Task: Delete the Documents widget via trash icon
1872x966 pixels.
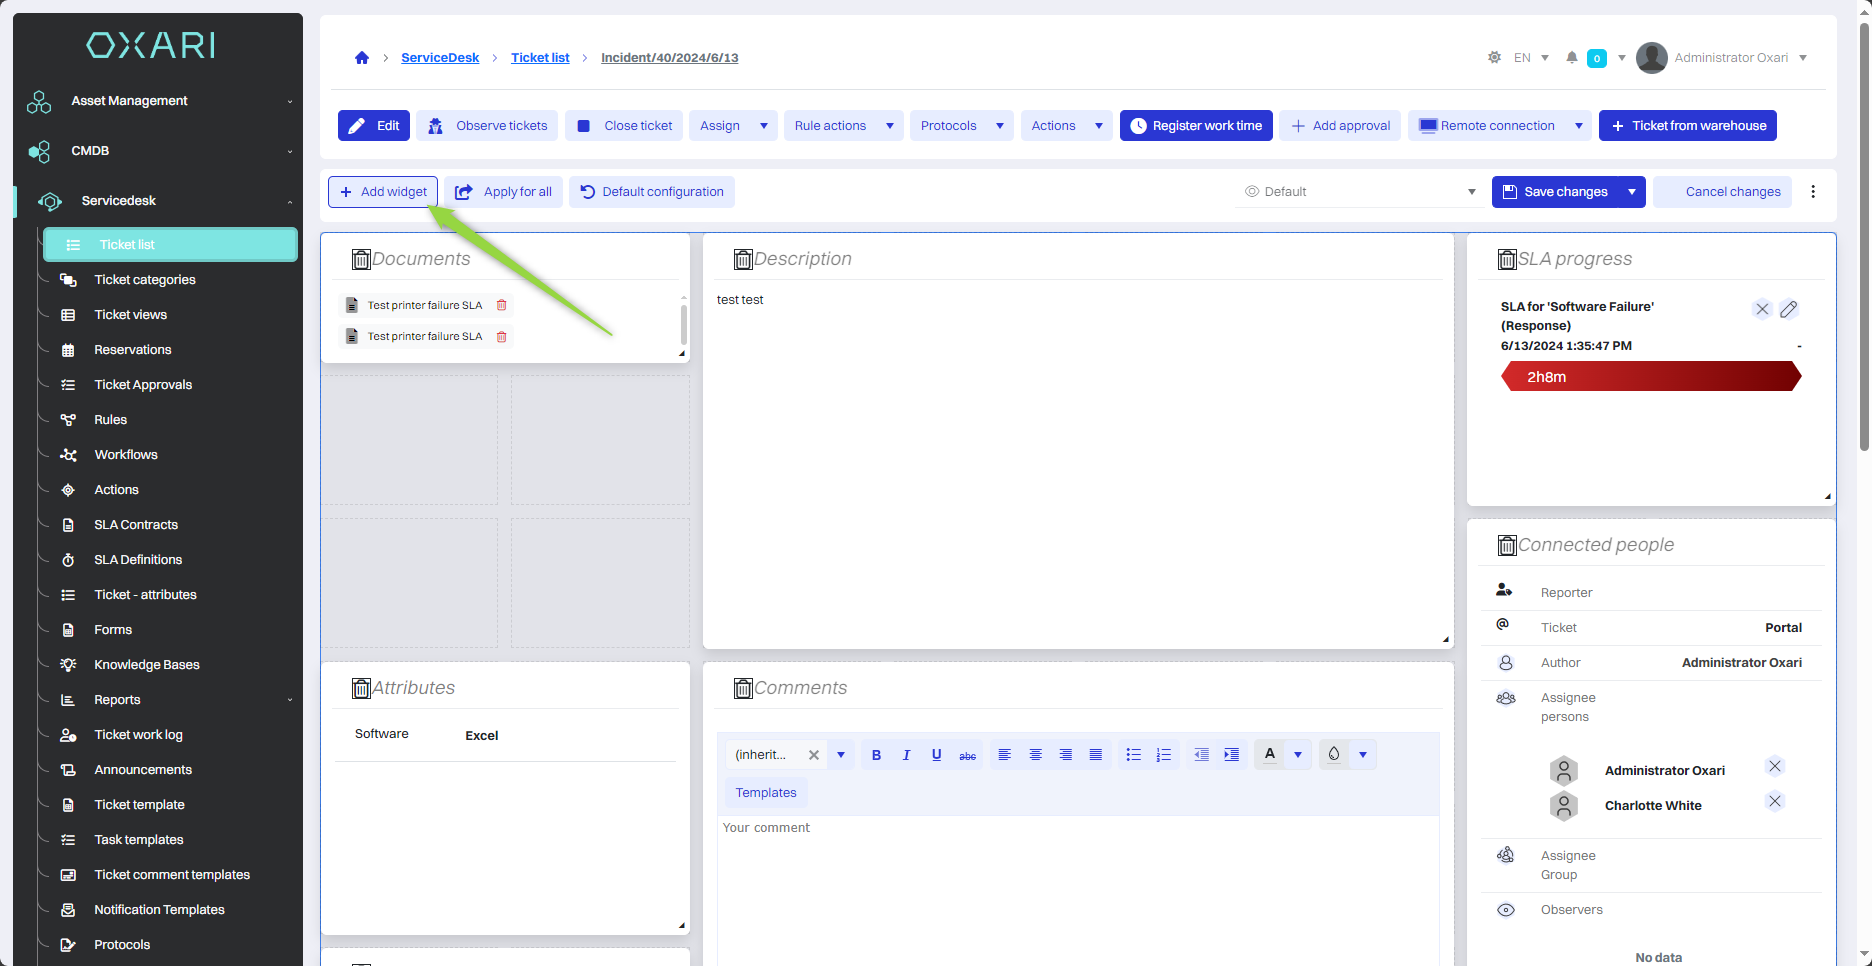Action: click(361, 260)
